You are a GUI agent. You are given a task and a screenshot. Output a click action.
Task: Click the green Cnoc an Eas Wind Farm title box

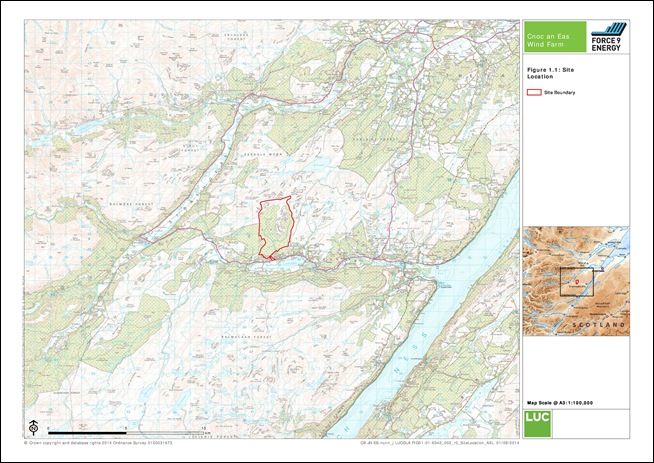coord(555,37)
